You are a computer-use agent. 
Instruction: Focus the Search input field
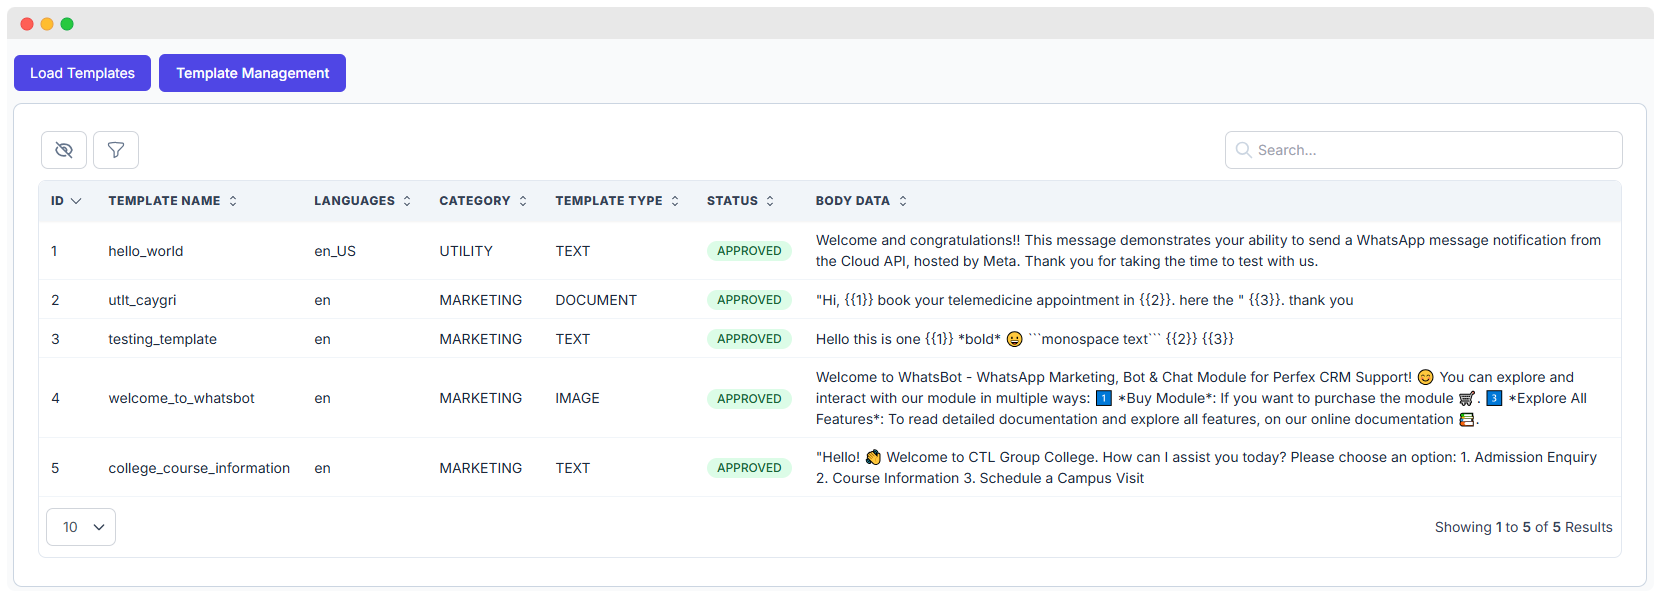point(1423,150)
